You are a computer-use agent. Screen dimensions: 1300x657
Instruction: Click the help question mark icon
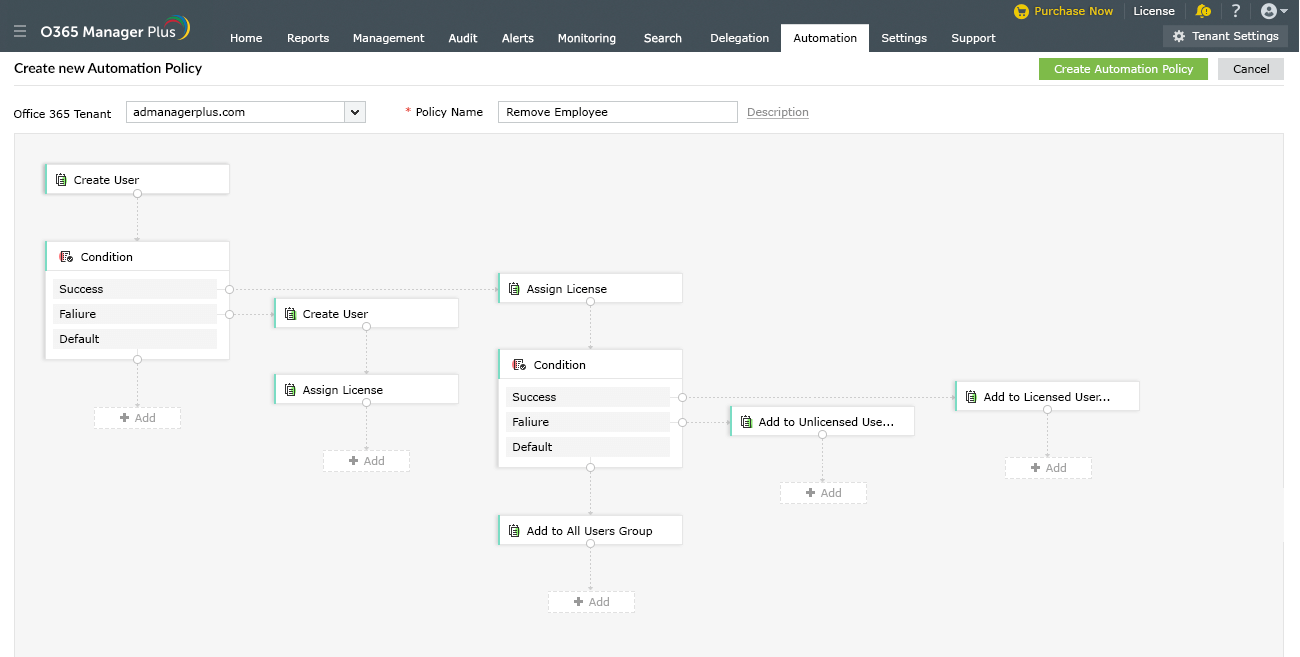click(x=1236, y=11)
